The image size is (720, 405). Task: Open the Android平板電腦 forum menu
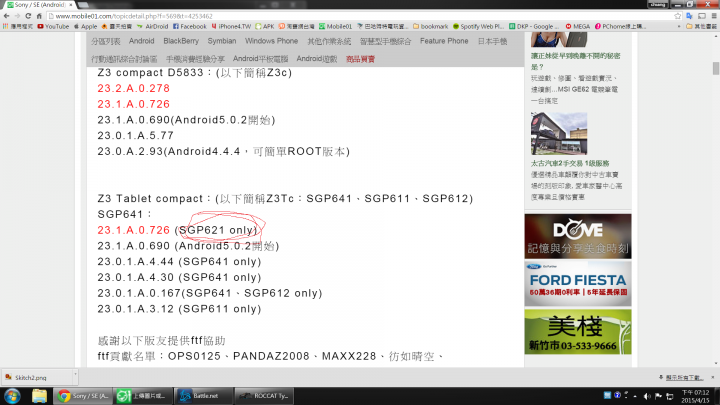tap(260, 59)
